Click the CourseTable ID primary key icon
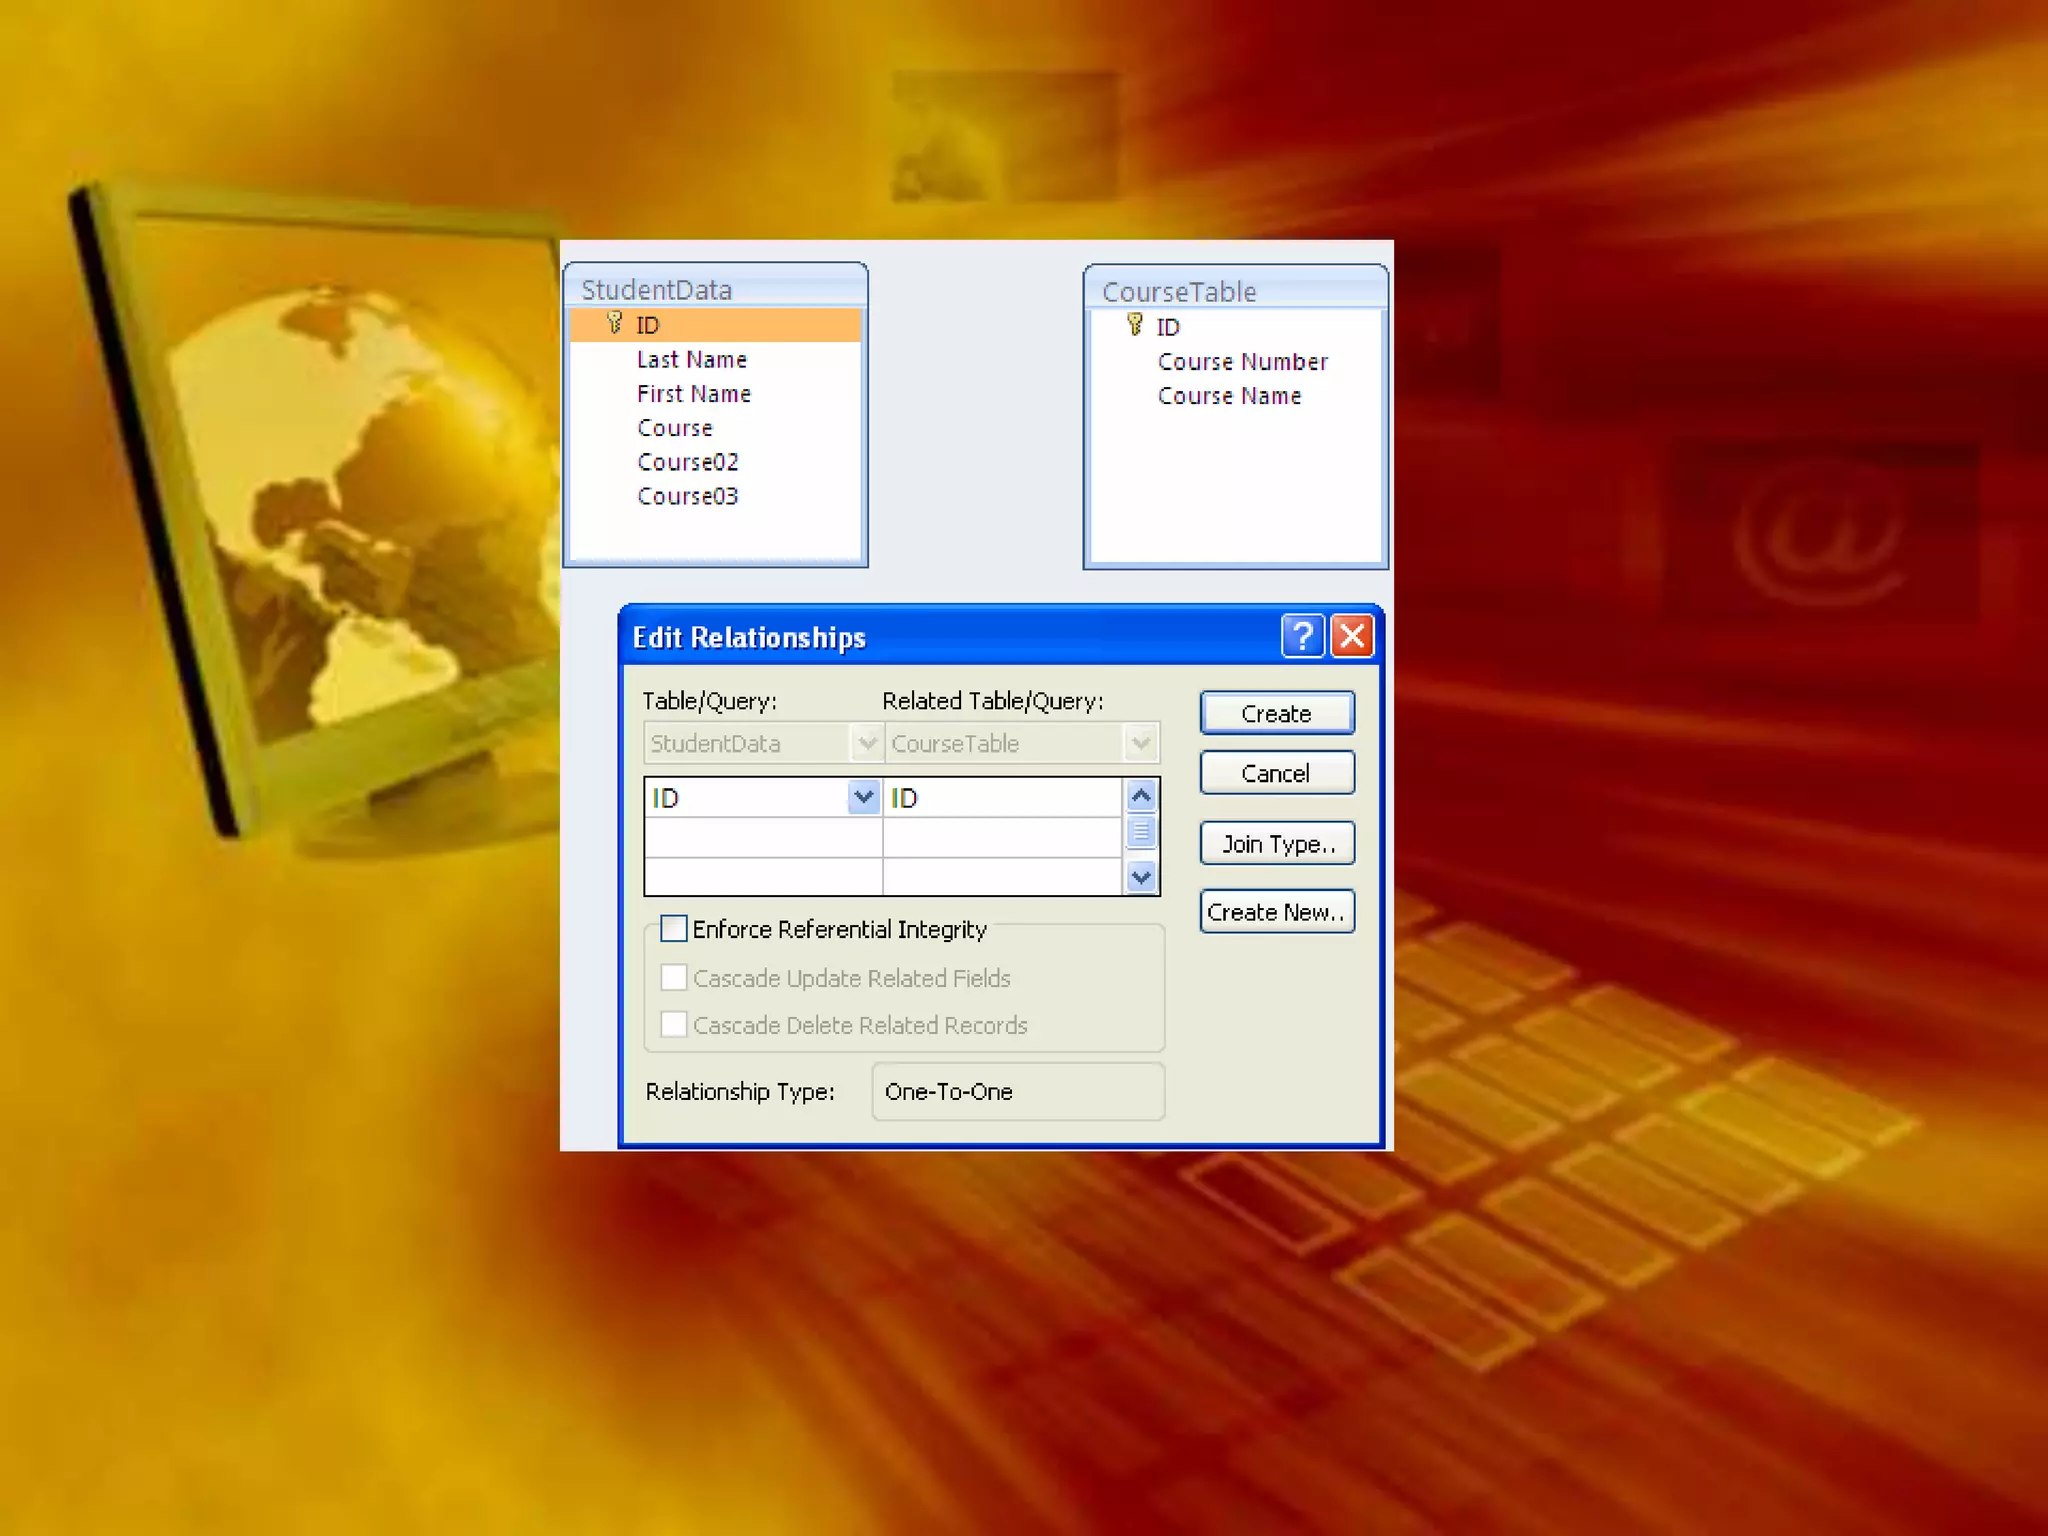This screenshot has width=2048, height=1536. [1134, 325]
